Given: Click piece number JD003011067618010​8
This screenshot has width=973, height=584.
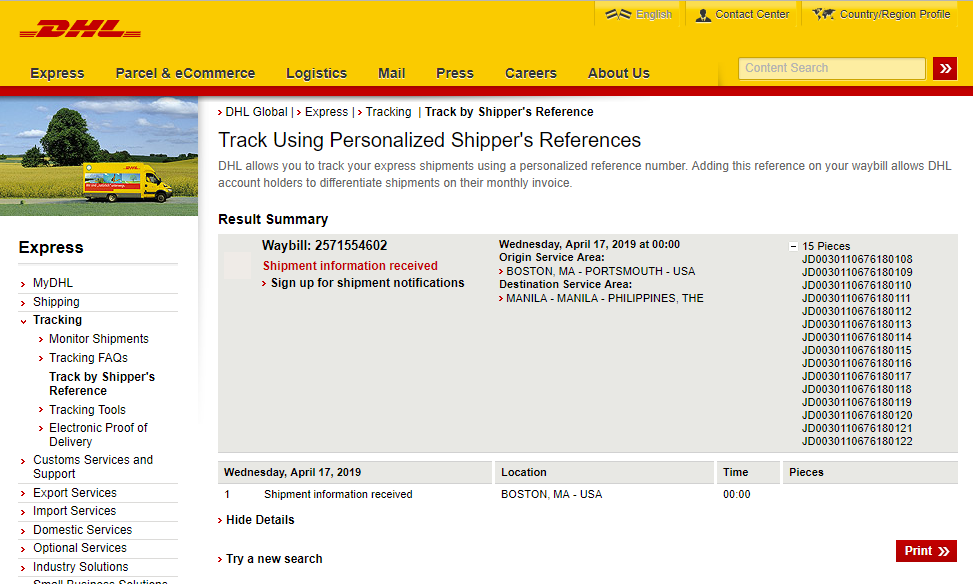Looking at the screenshot, I should pos(857,259).
